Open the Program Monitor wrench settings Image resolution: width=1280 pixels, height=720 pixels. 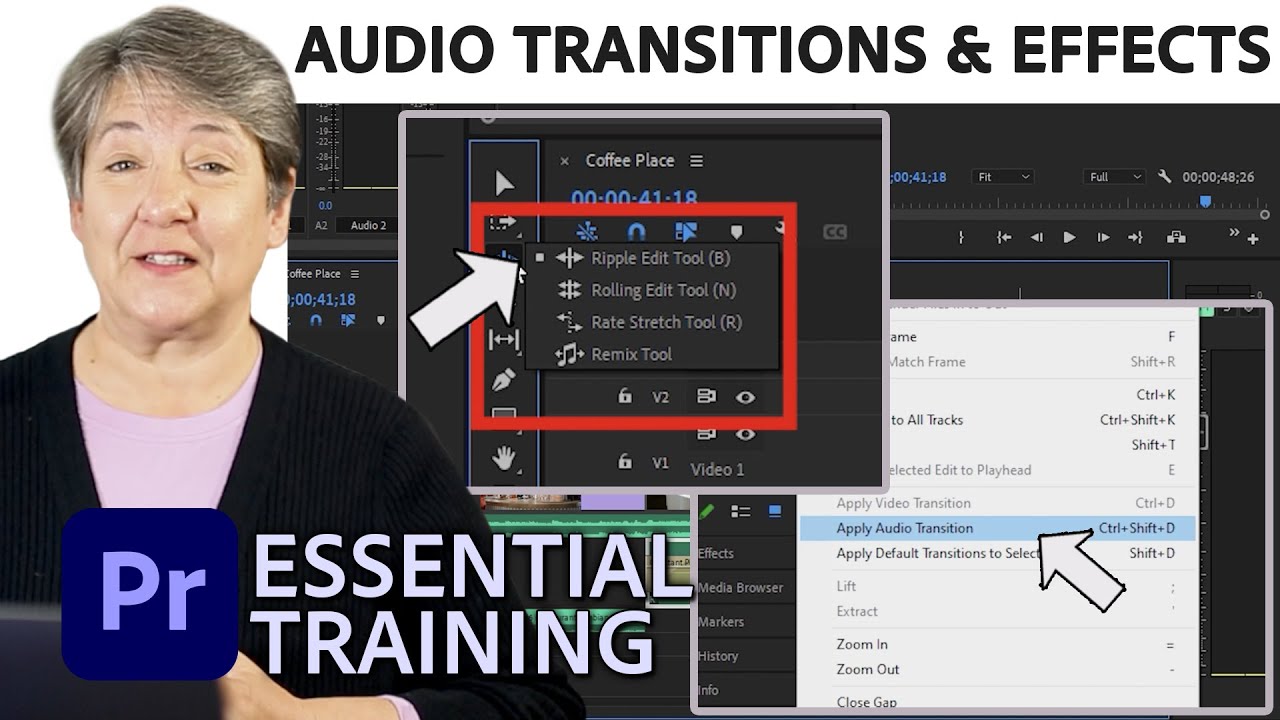click(1164, 176)
